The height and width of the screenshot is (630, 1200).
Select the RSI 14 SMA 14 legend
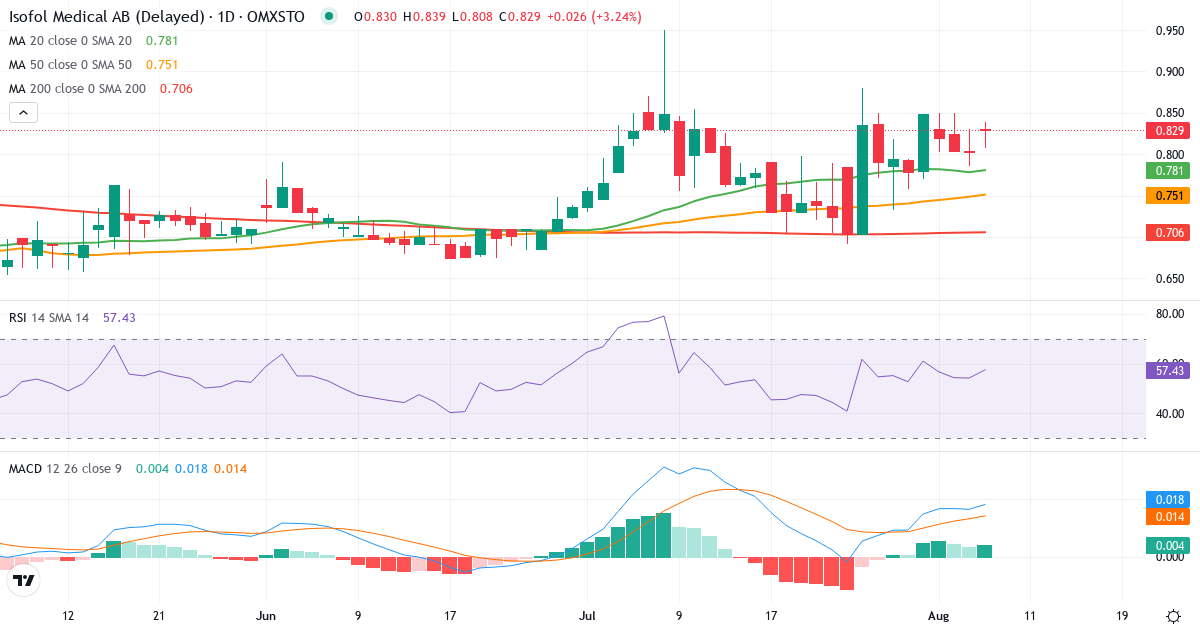pyautogui.click(x=48, y=317)
